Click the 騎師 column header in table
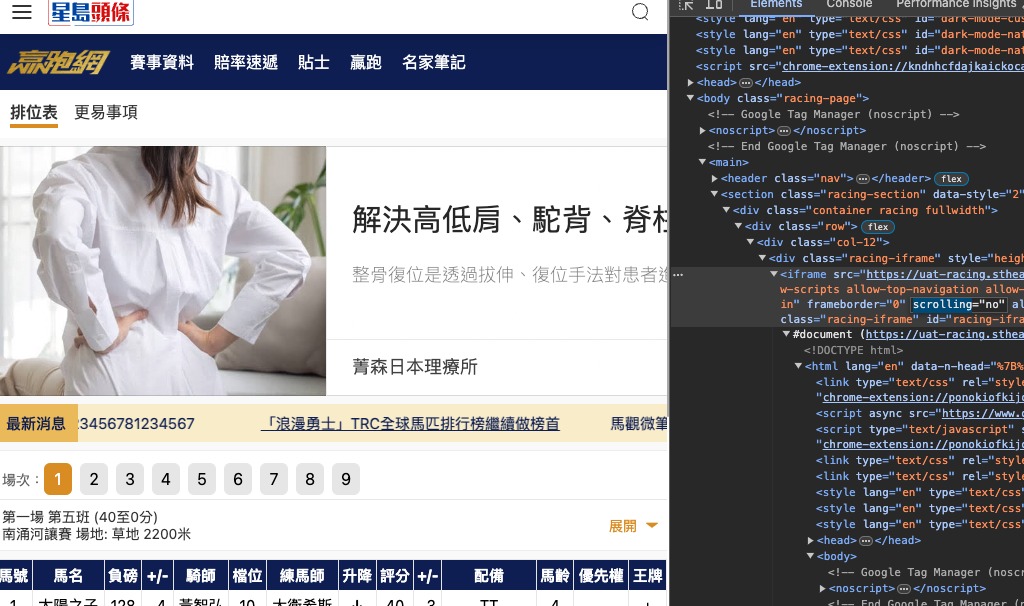 pyautogui.click(x=201, y=576)
